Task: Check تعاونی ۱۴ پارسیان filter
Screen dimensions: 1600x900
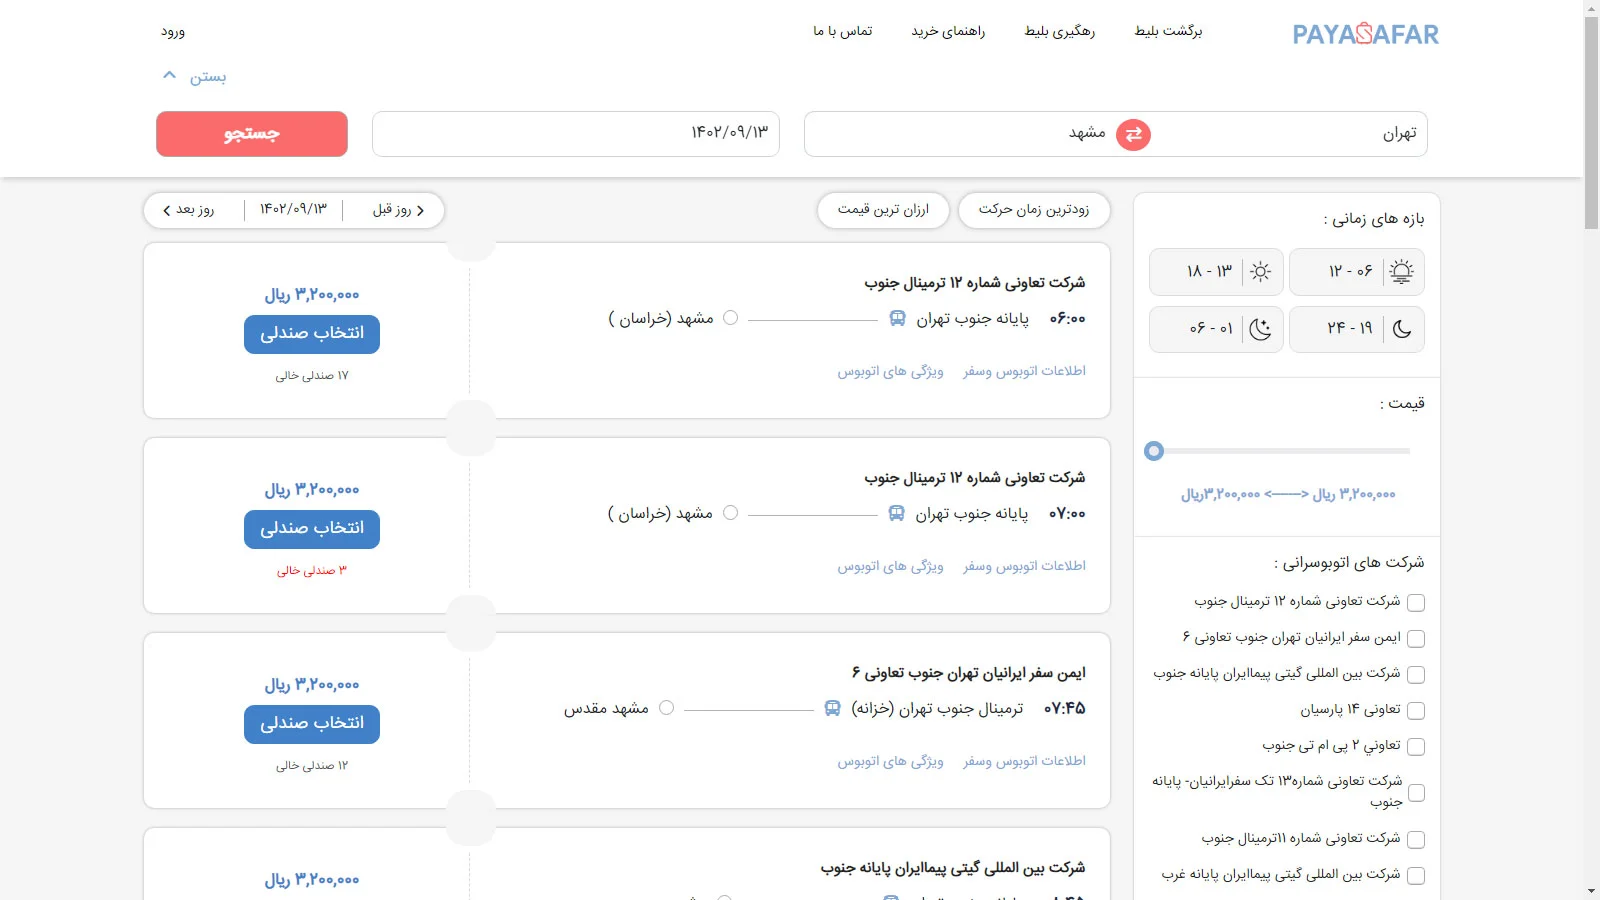Action: [x=1416, y=711]
